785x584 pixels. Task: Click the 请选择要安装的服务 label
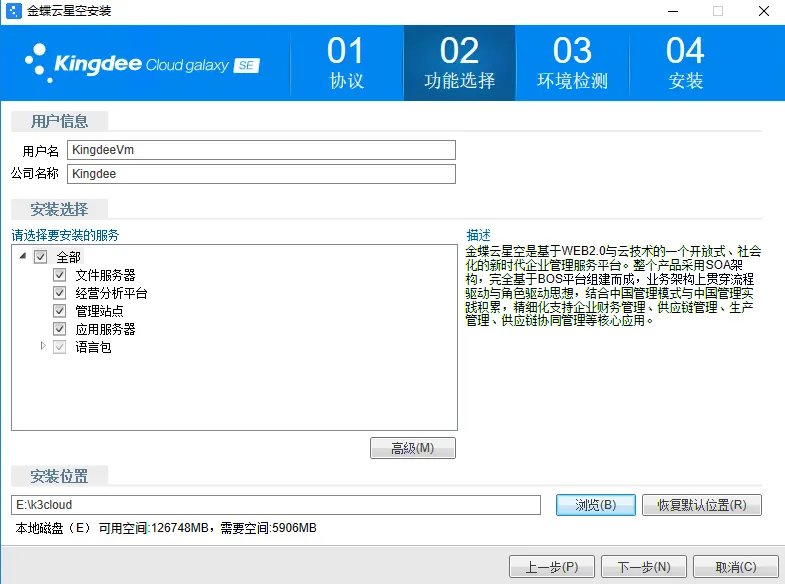click(x=66, y=235)
